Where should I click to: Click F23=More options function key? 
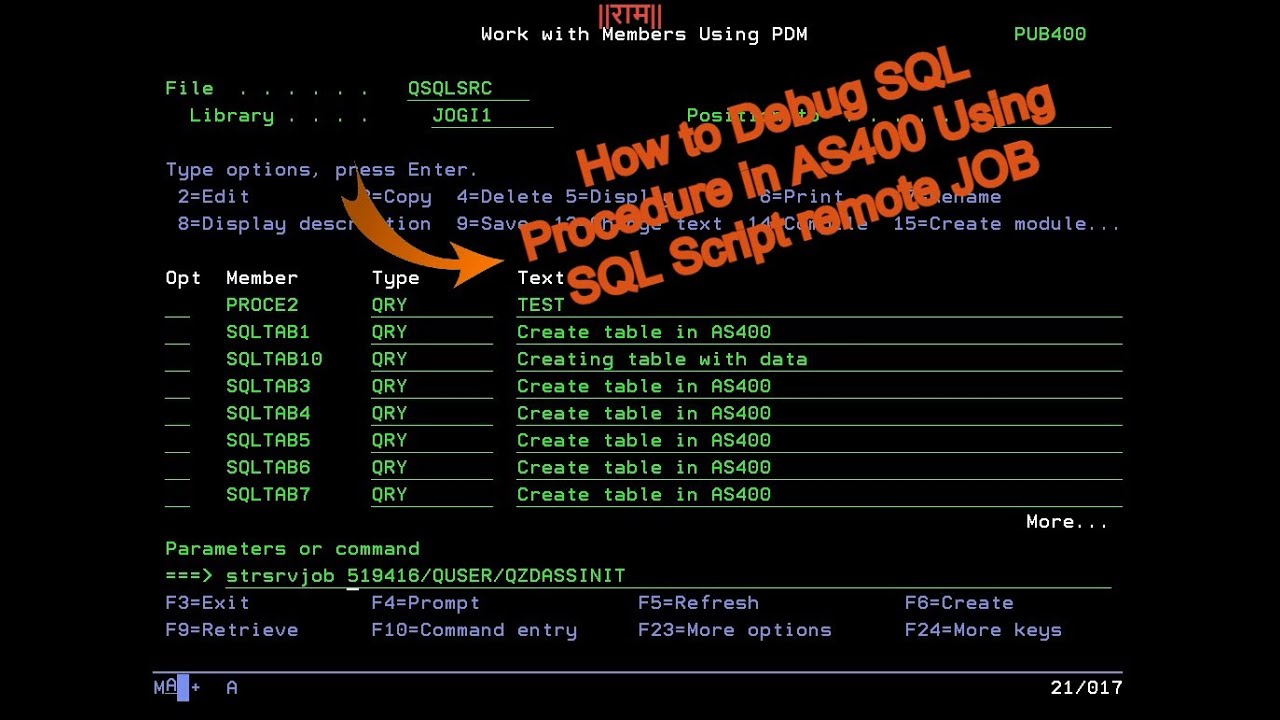tap(734, 630)
